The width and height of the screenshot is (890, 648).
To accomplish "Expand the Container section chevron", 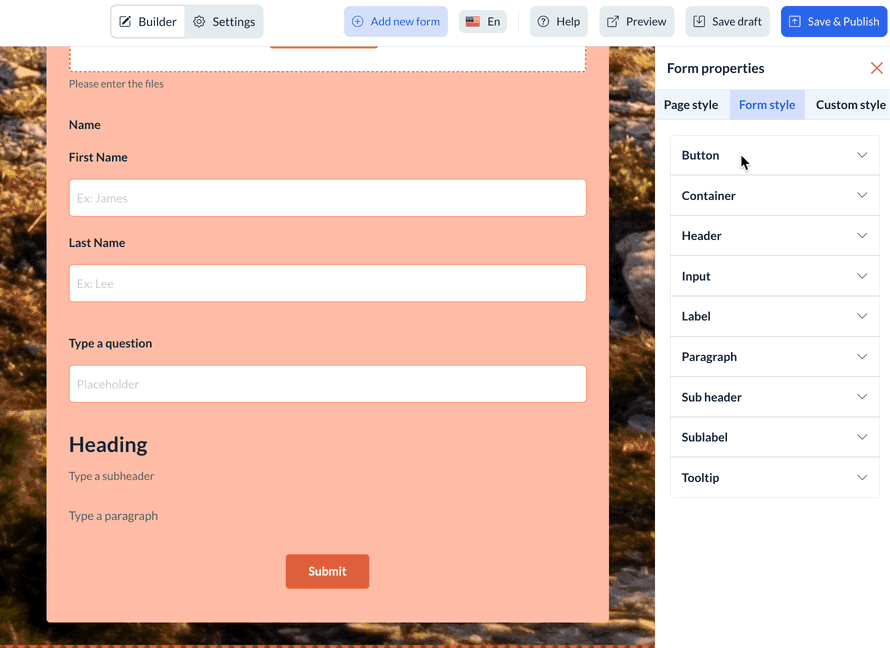I will 862,195.
